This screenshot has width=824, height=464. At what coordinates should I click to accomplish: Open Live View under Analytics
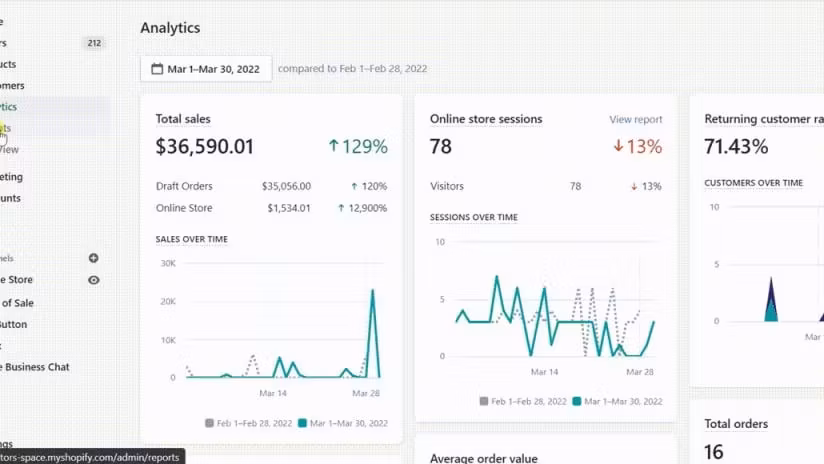point(9,149)
